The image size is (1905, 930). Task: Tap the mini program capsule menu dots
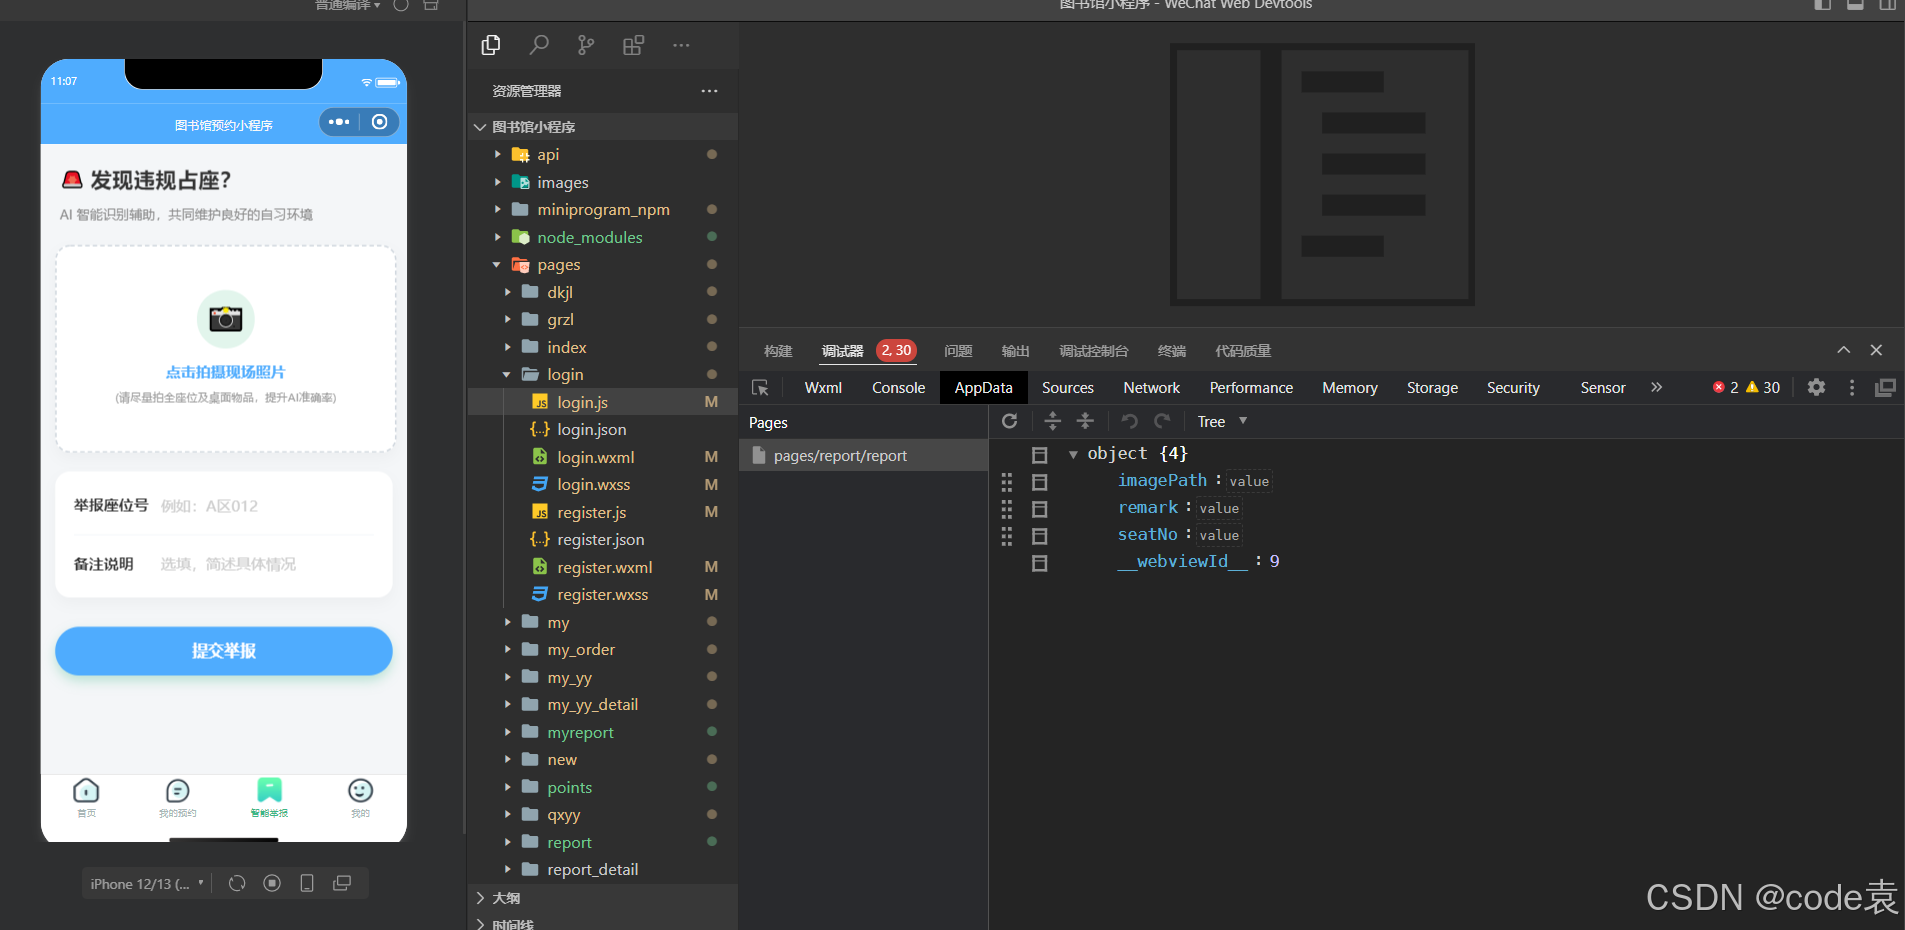click(339, 122)
